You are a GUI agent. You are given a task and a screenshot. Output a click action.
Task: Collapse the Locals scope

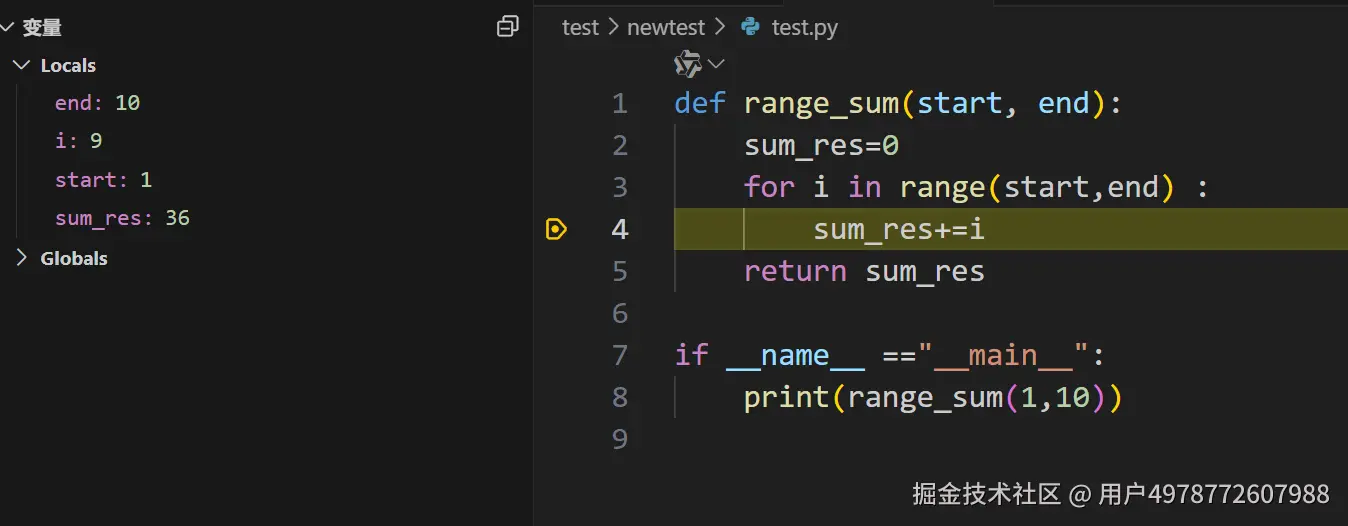[x=21, y=66]
